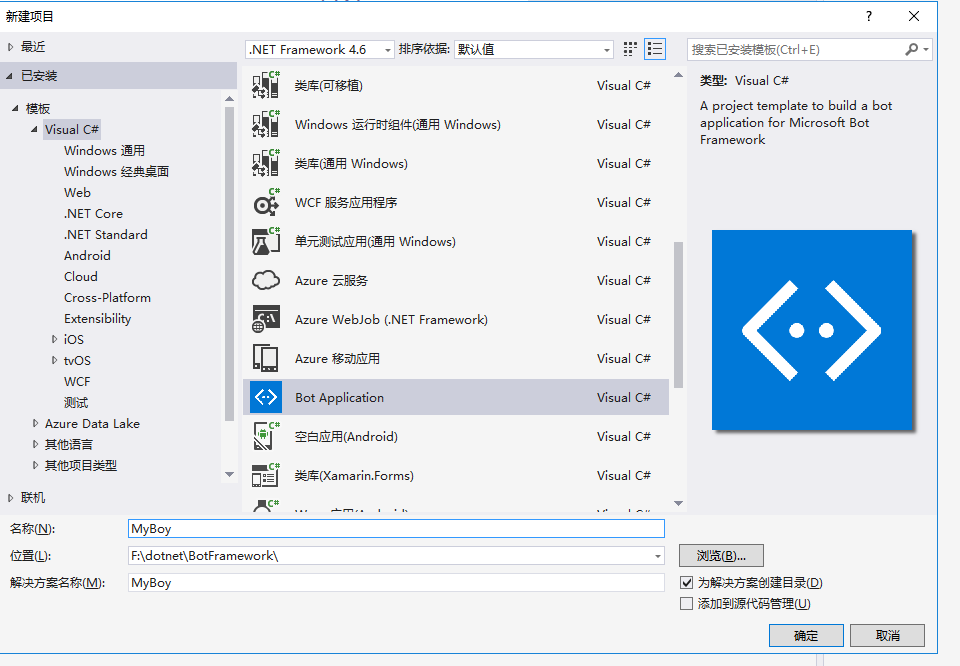
Task: Select the WCF 服务应用程序 row text
Action: pos(346,203)
